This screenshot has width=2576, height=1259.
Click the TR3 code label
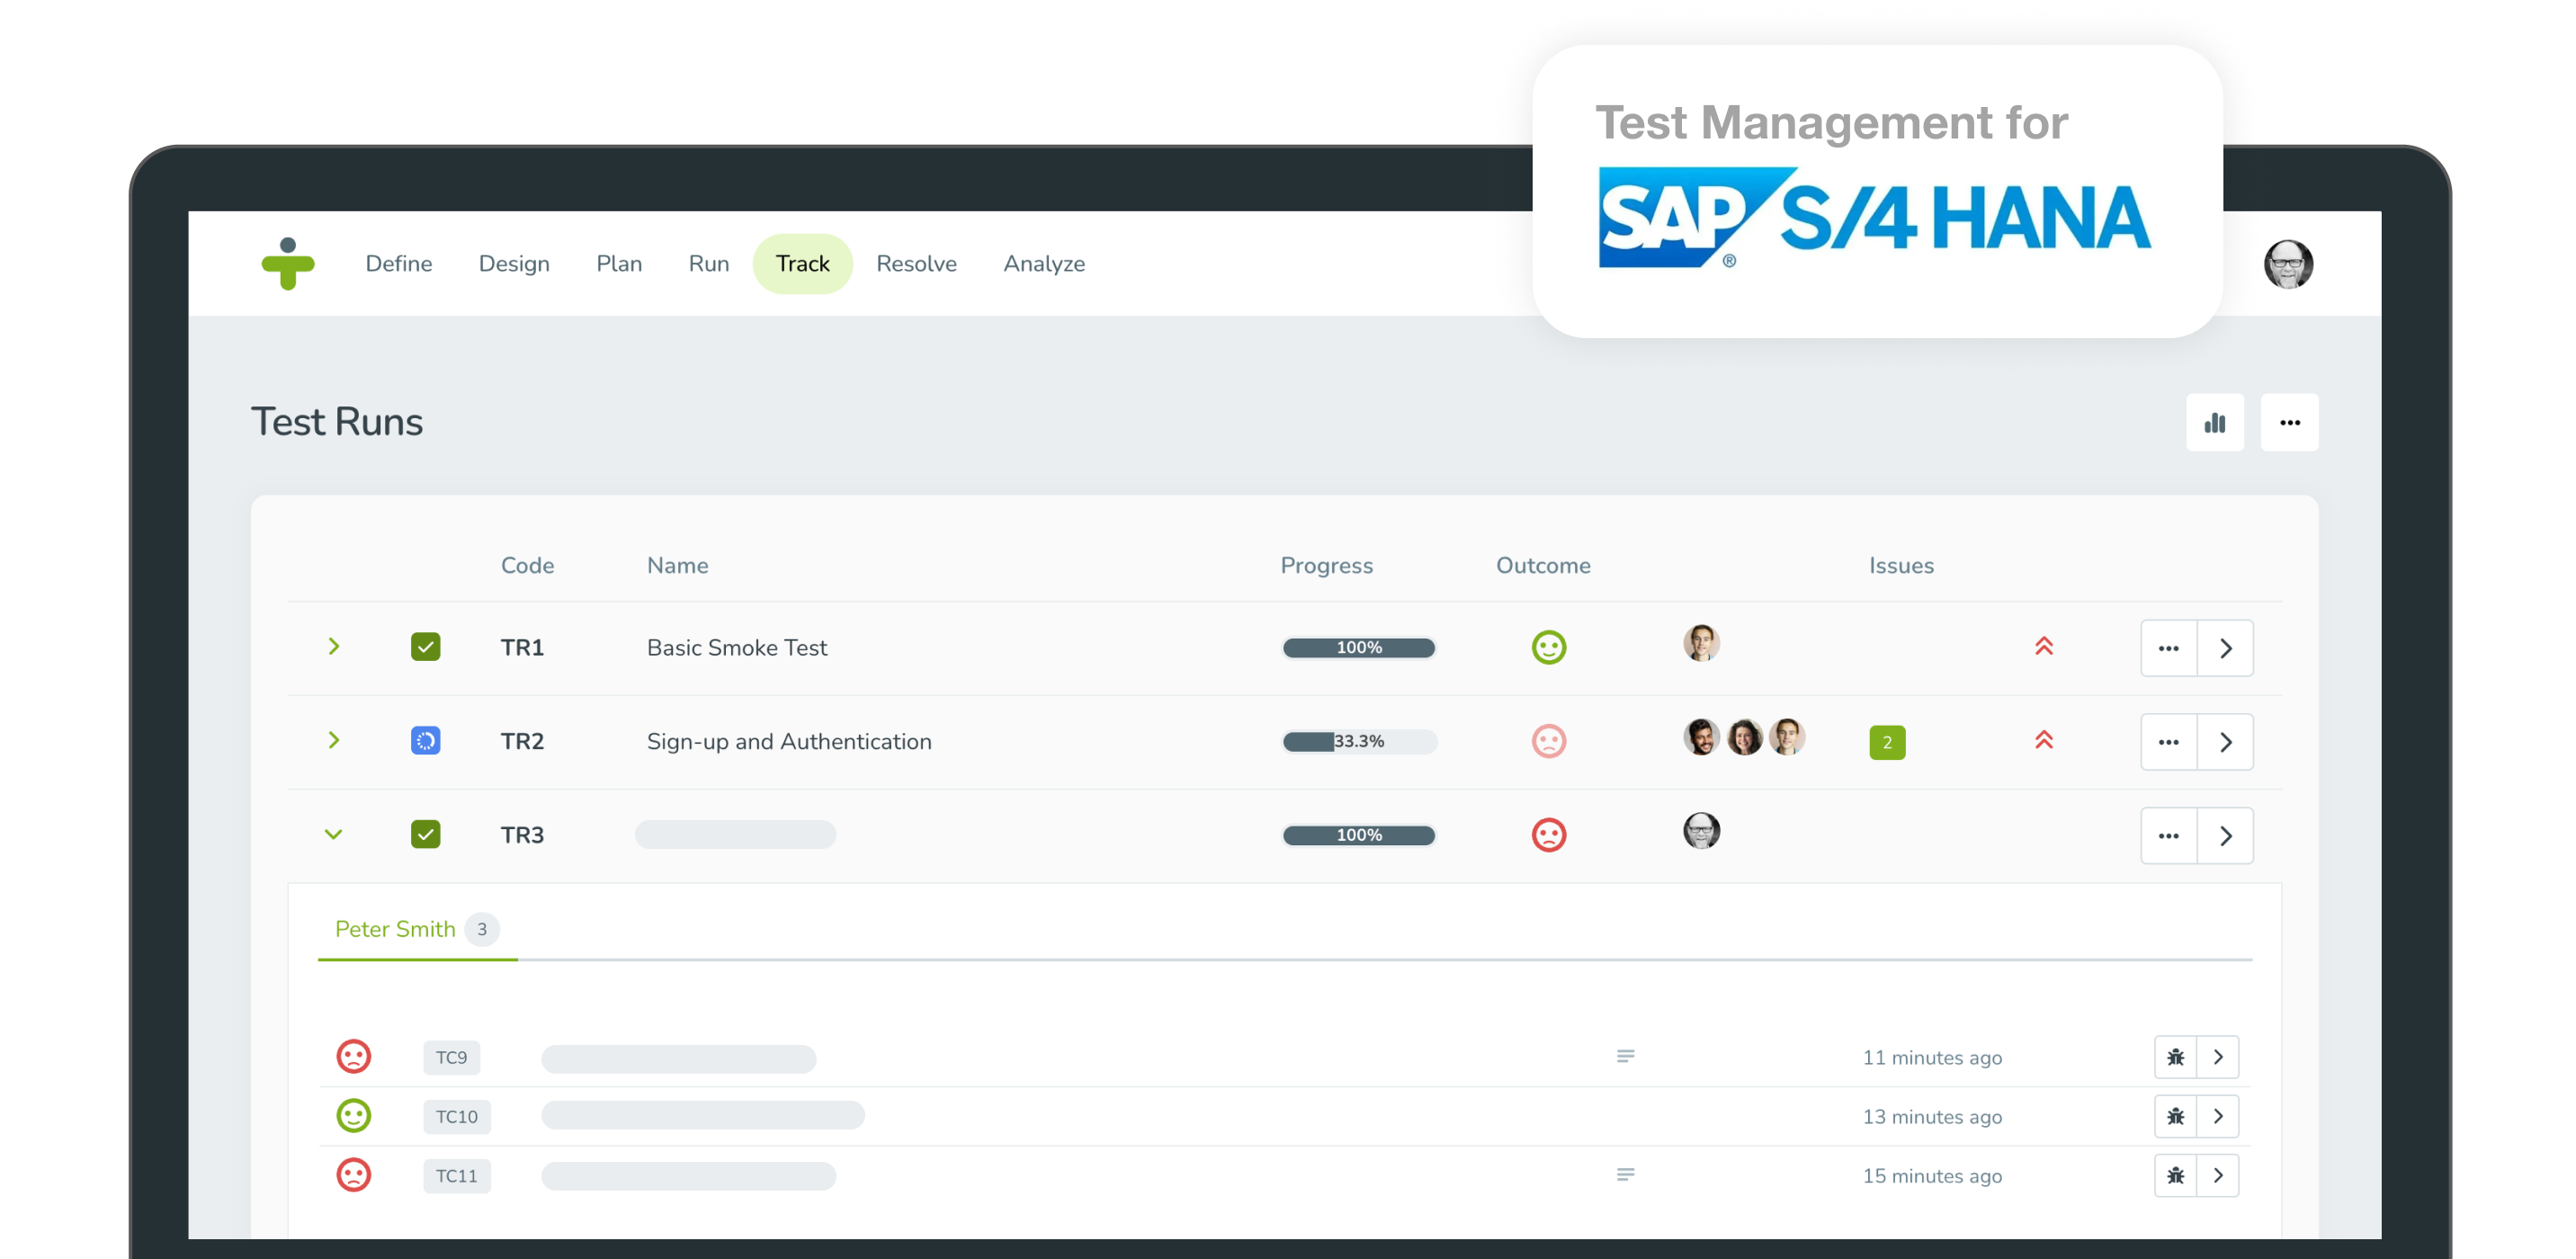[x=522, y=835]
